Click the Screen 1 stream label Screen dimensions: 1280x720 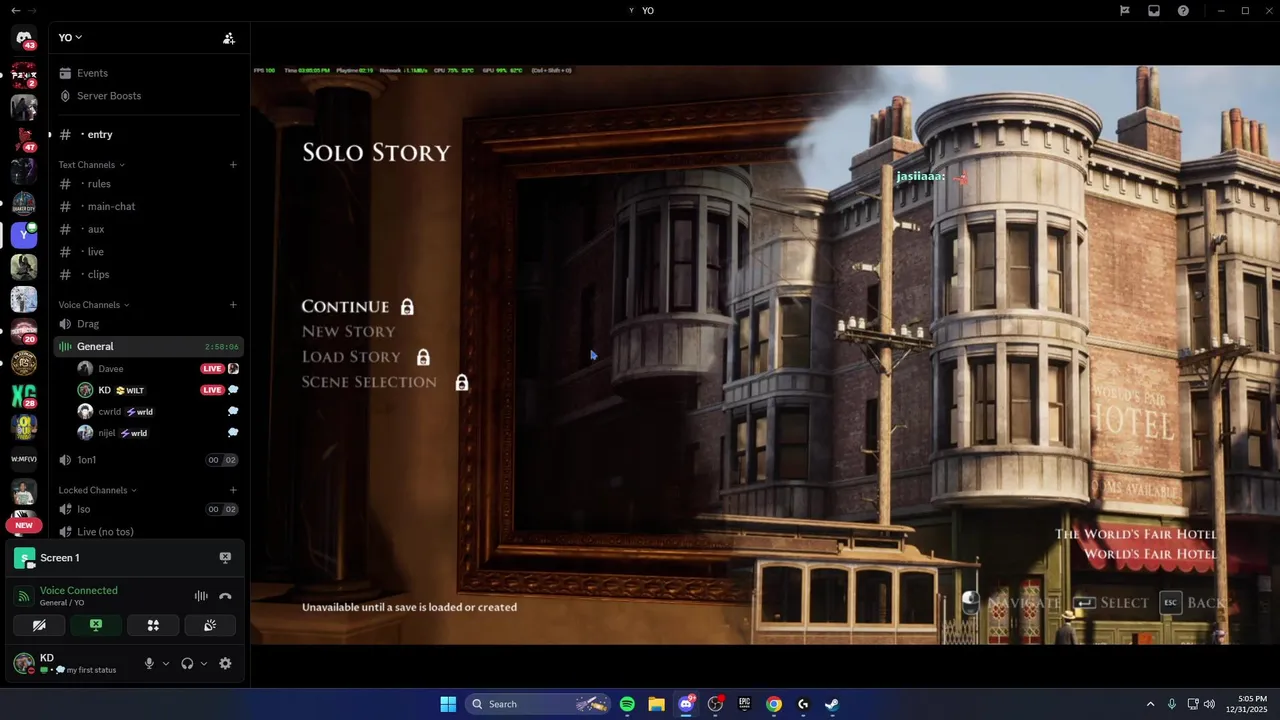(x=59, y=558)
